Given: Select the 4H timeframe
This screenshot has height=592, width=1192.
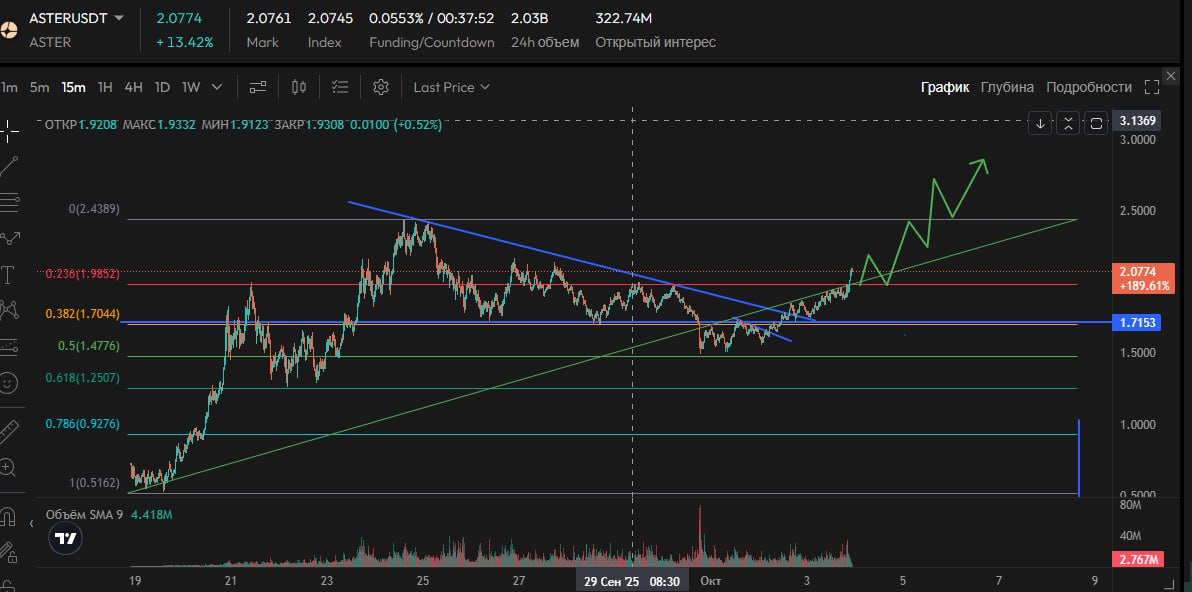Looking at the screenshot, I should coord(133,87).
